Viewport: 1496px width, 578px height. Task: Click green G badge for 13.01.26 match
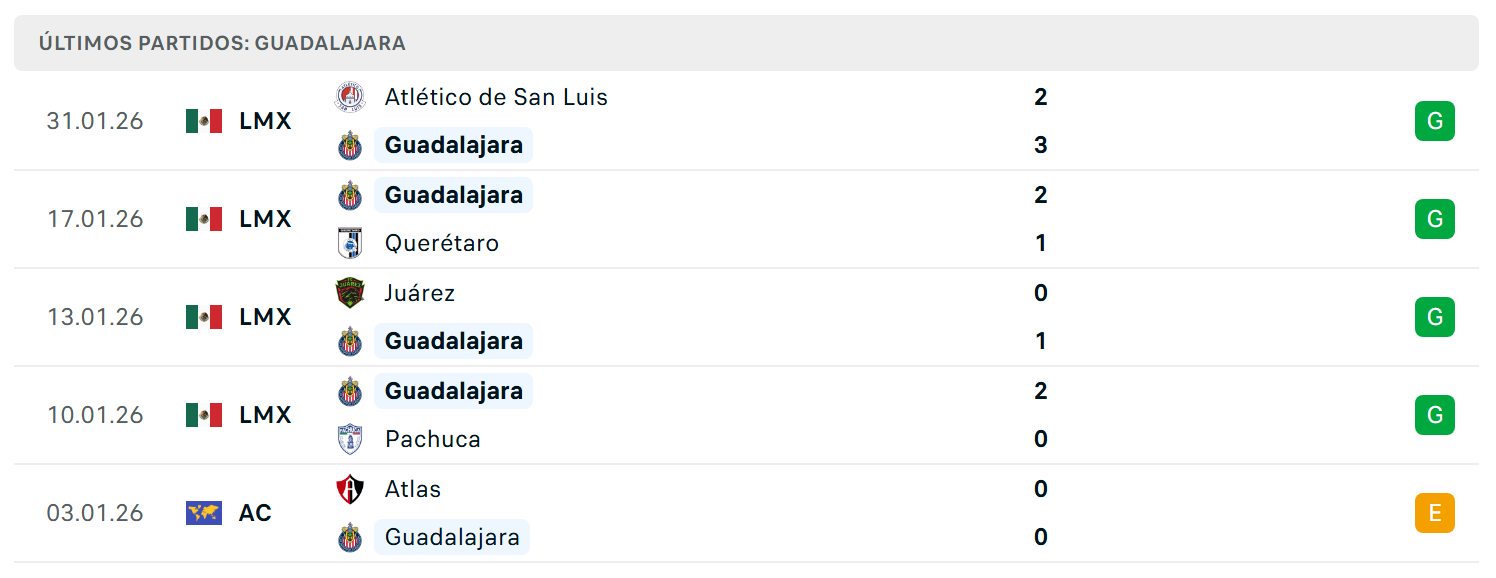(1435, 317)
